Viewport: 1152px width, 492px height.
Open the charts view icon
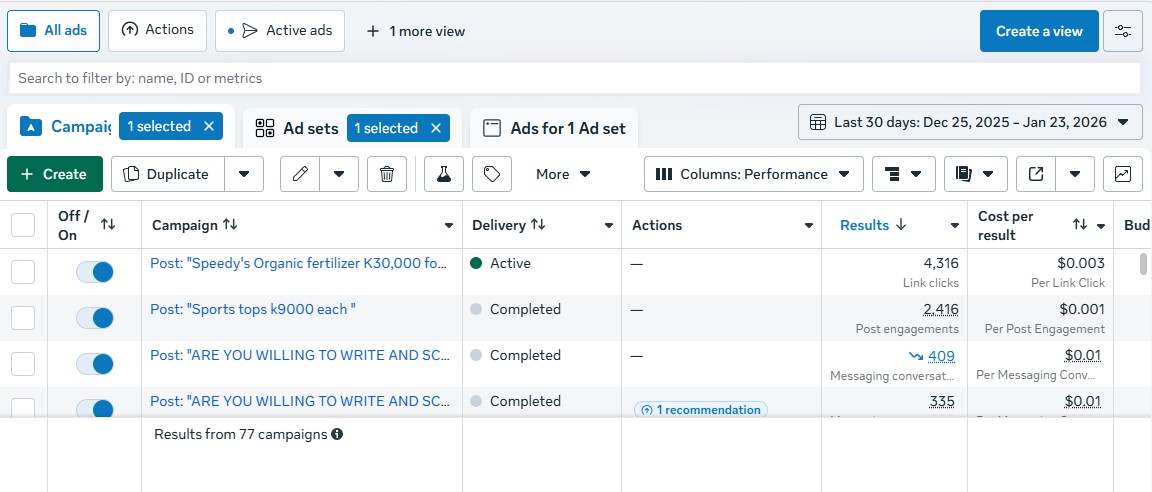click(x=1123, y=174)
